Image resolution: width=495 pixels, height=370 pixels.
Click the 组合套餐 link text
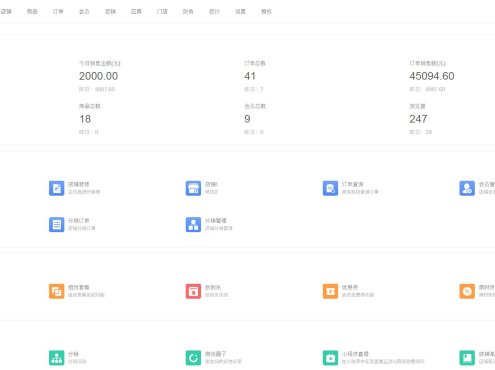[x=79, y=287]
